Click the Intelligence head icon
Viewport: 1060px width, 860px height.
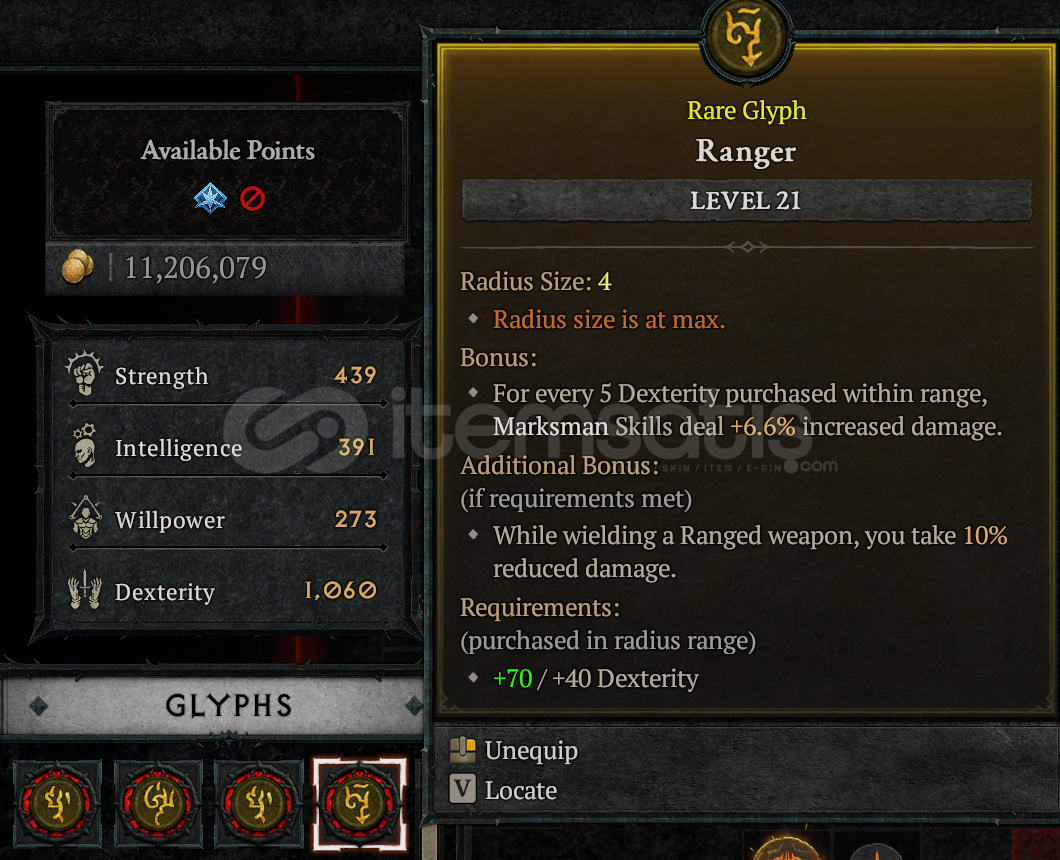pos(85,446)
